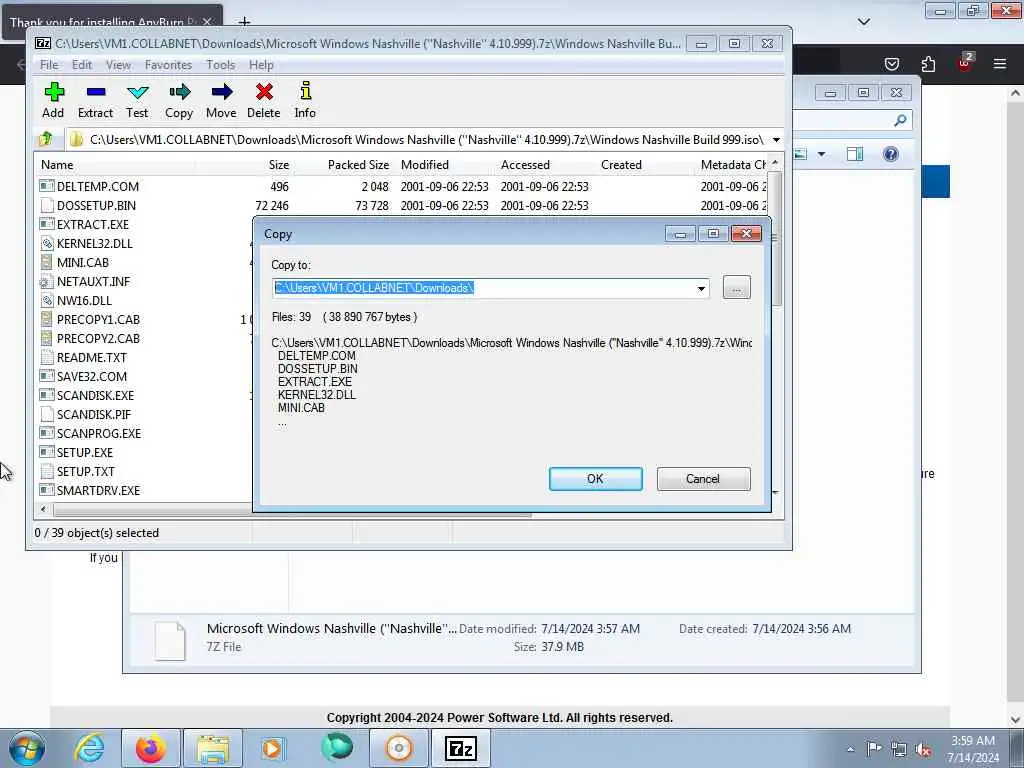Open the Windows Start menu
Image resolution: width=1024 pixels, height=768 pixels.
pos(27,748)
